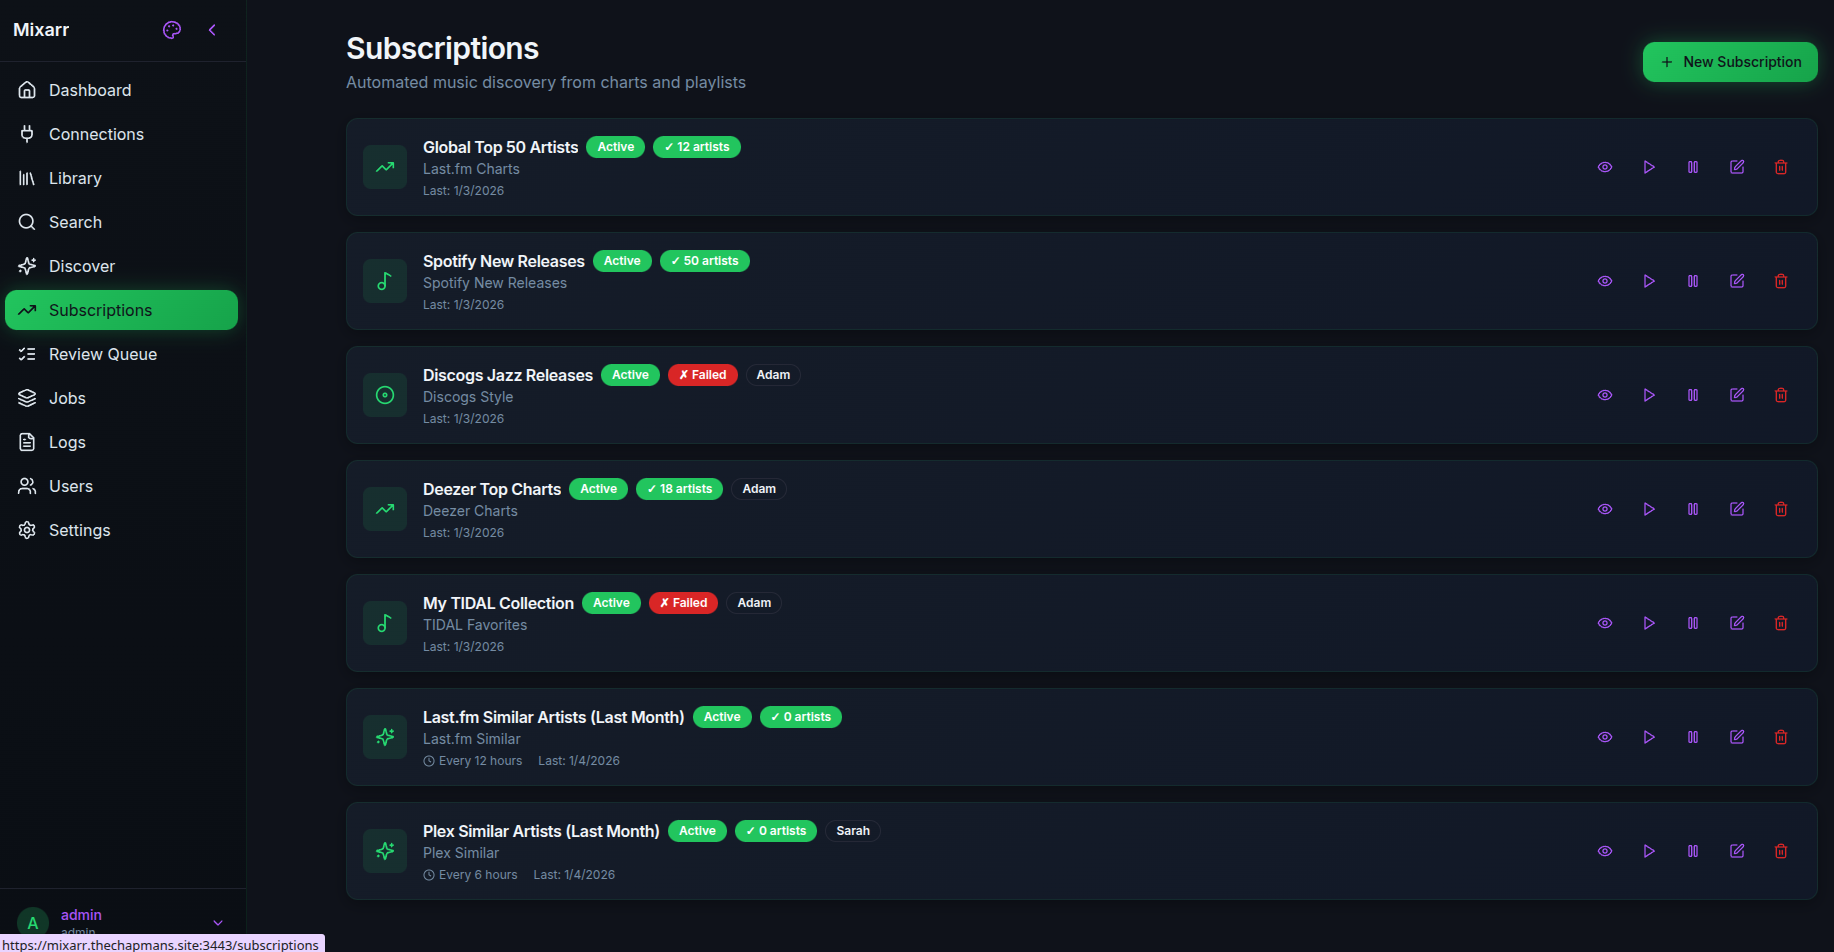Expand the admin account menu
This screenshot has height=952, width=1834.
217,922
